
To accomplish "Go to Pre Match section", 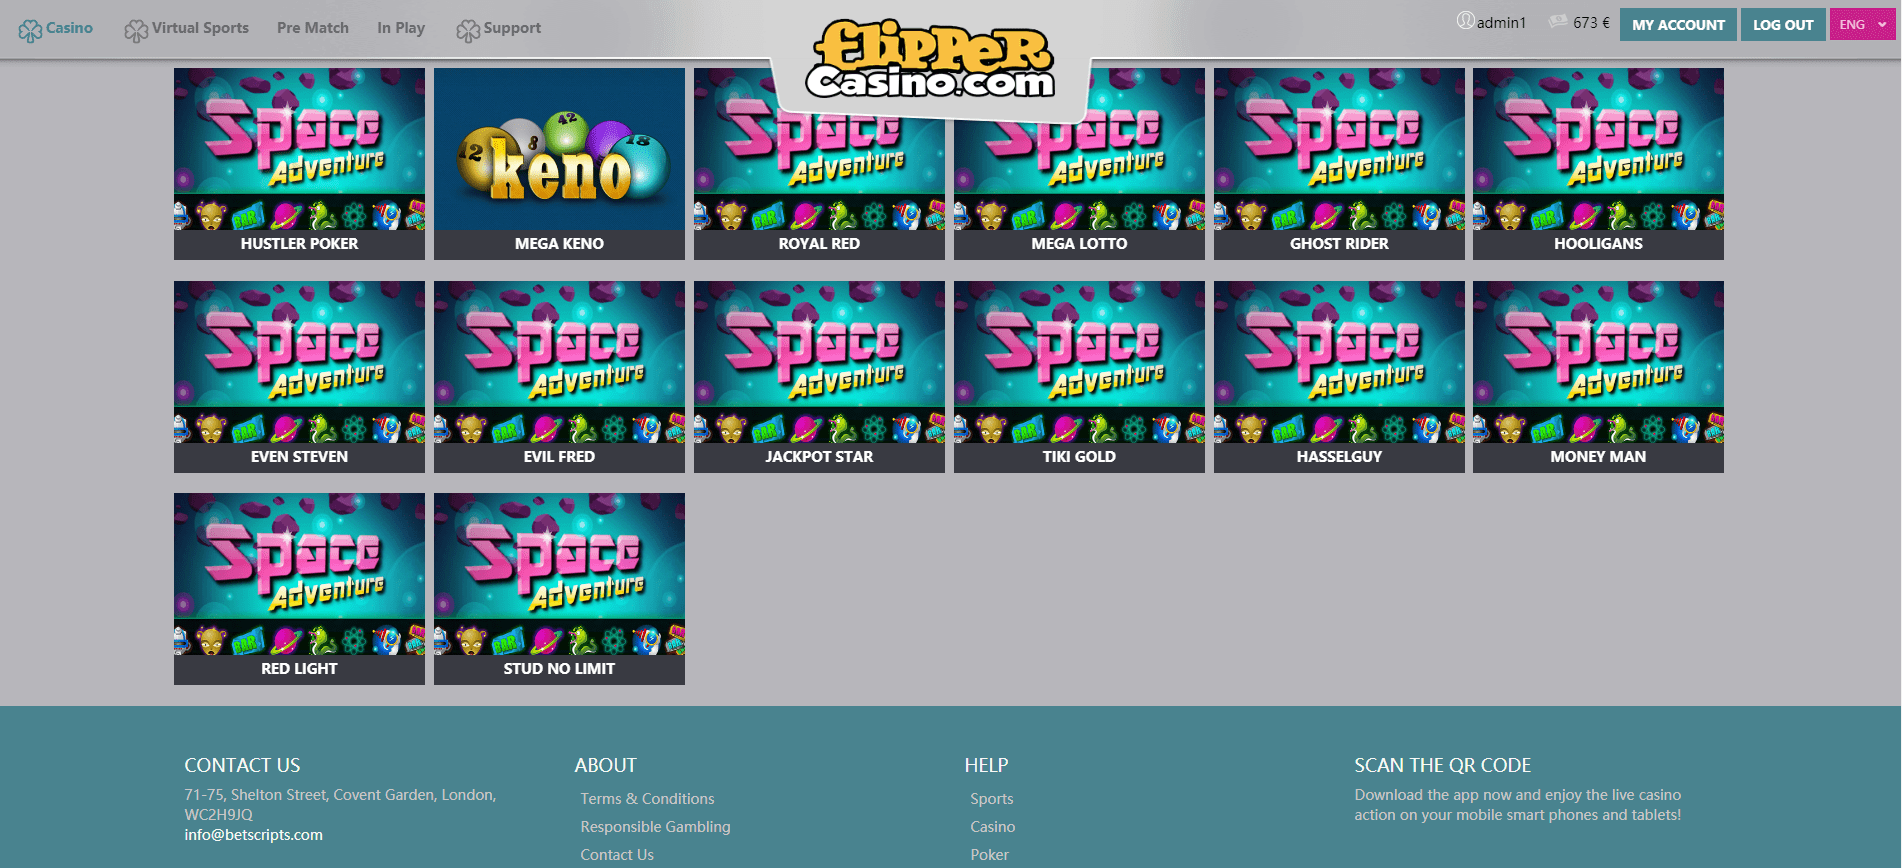I will (313, 28).
